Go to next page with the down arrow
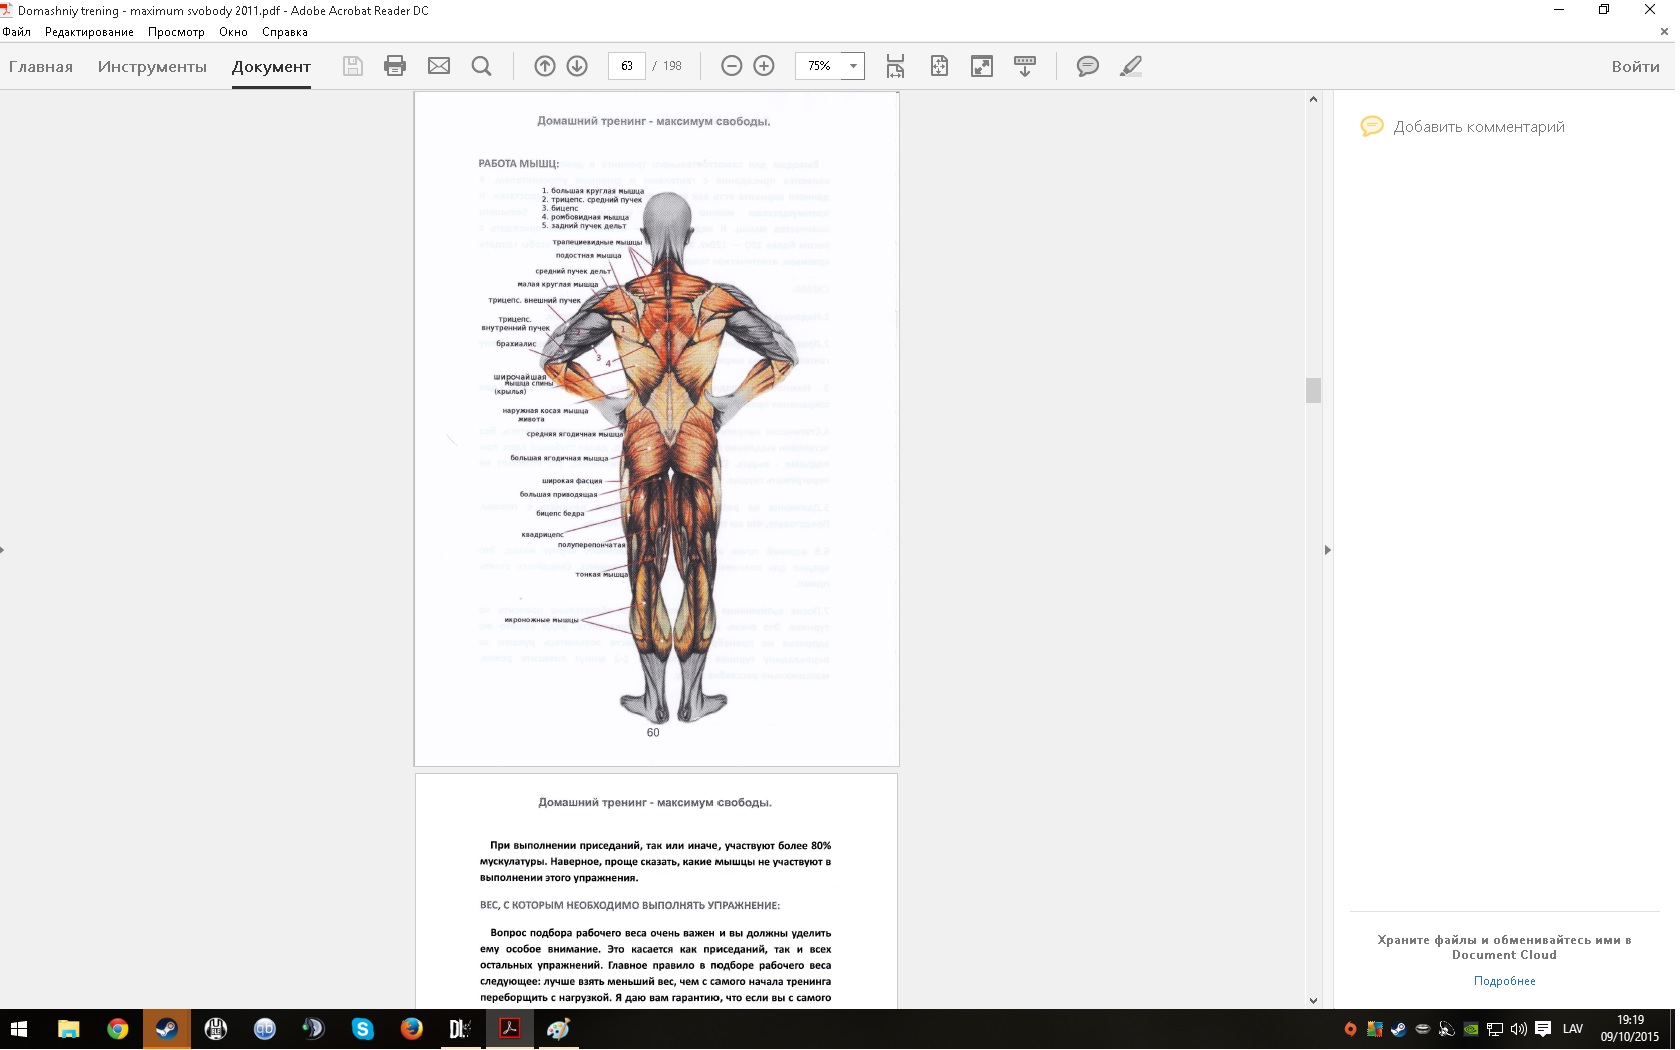 (x=577, y=66)
